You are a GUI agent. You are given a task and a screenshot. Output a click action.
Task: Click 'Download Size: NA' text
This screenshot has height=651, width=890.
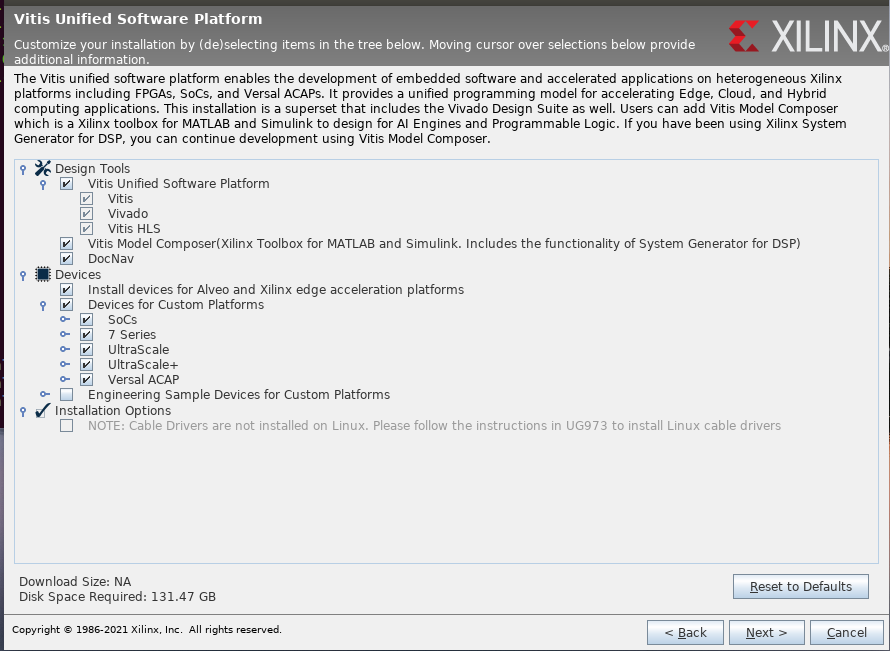pos(75,581)
